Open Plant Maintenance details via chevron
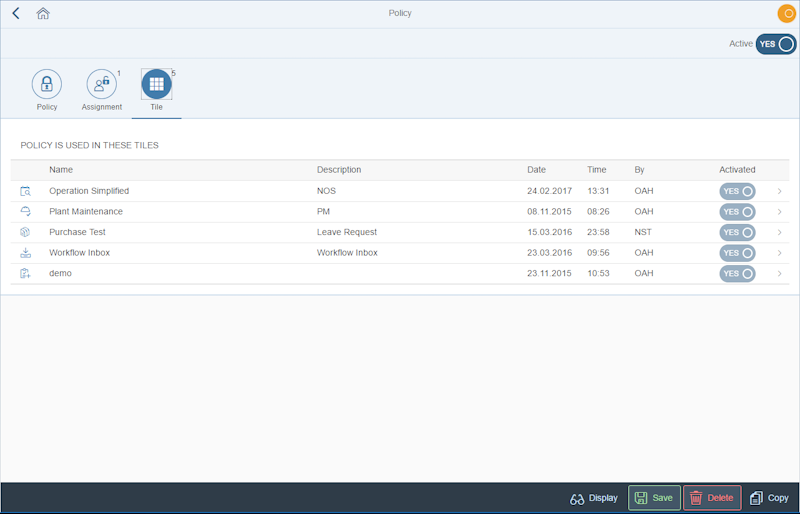The width and height of the screenshot is (800, 514). point(780,212)
